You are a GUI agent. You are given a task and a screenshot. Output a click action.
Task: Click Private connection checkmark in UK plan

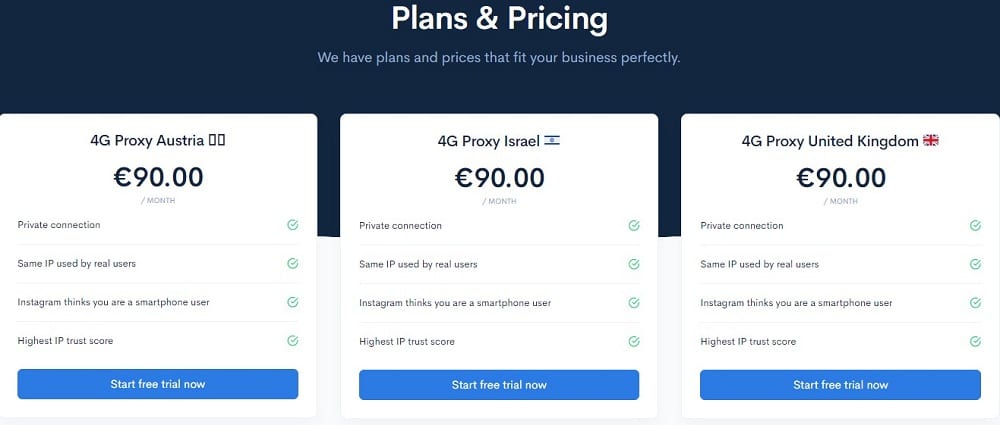point(975,225)
